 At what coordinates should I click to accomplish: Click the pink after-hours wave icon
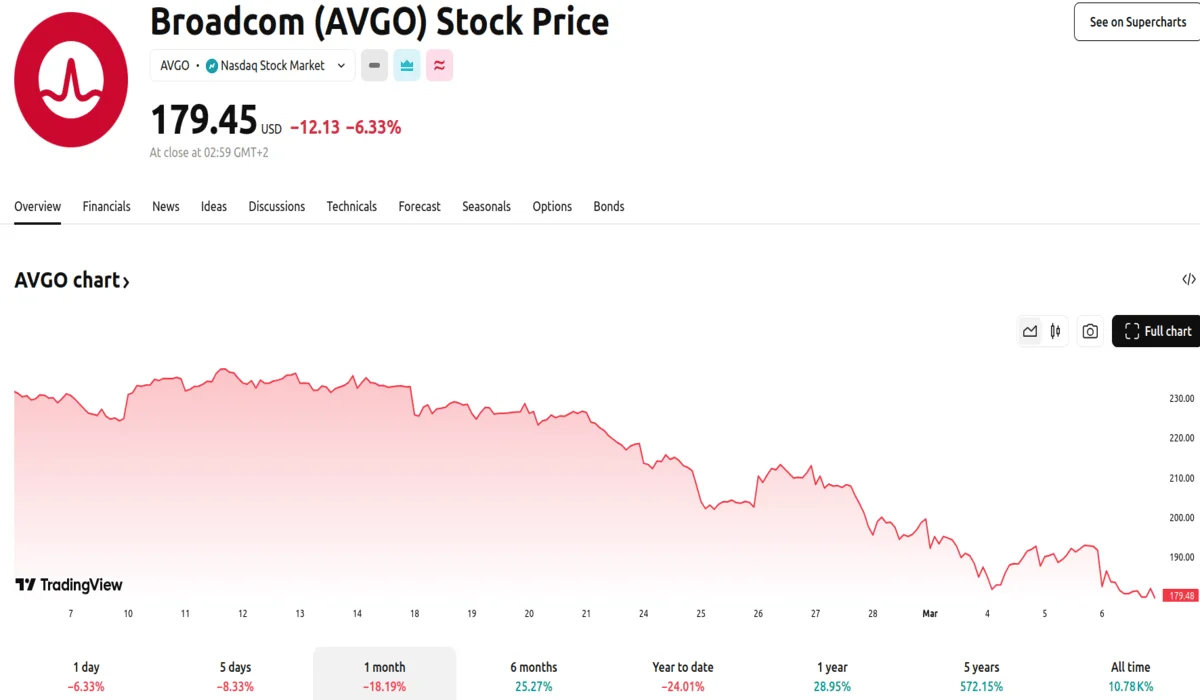439,65
